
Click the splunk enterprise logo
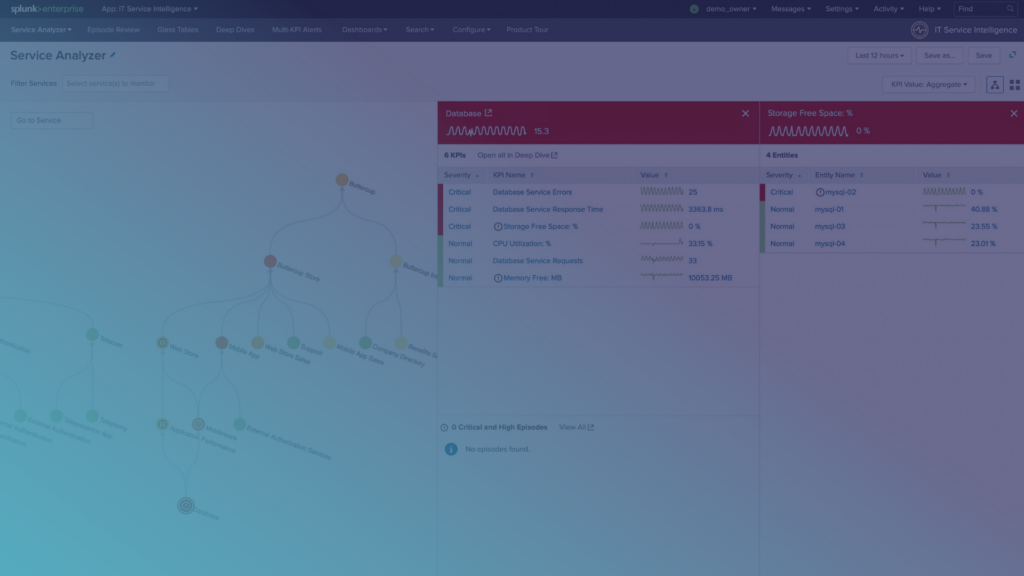coord(47,9)
